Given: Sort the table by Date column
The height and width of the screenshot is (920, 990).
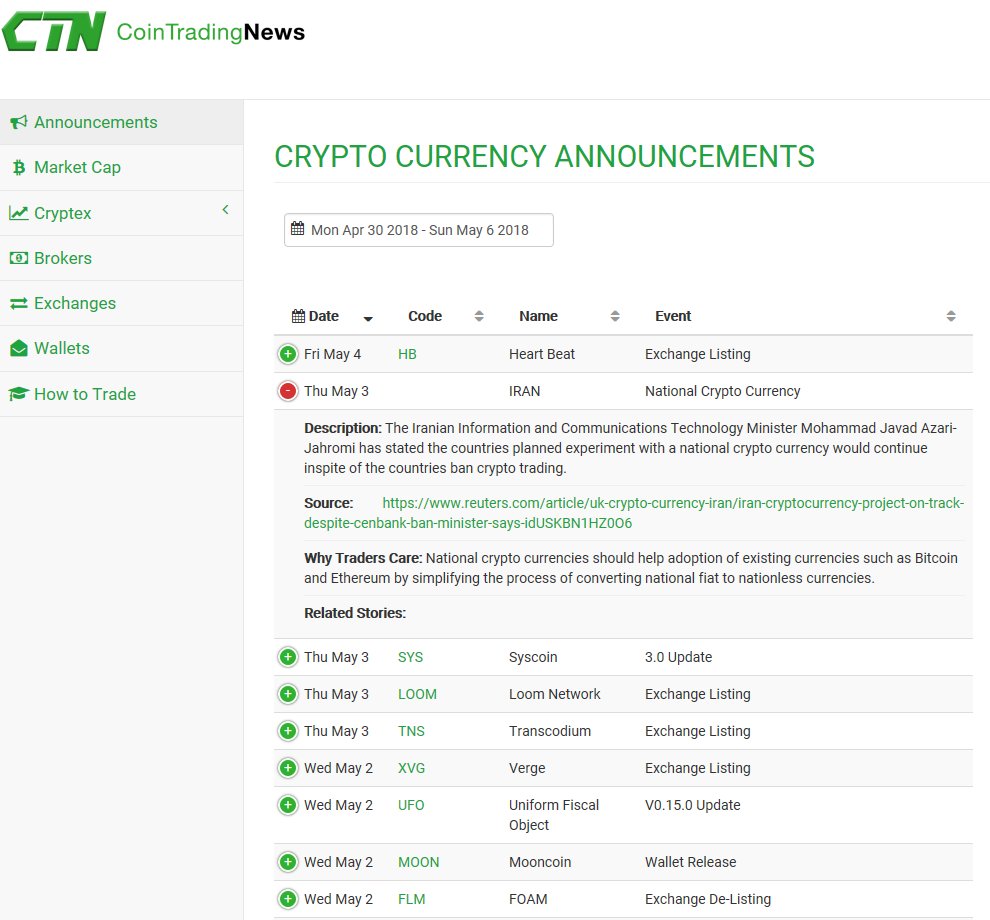Looking at the screenshot, I should 333,316.
